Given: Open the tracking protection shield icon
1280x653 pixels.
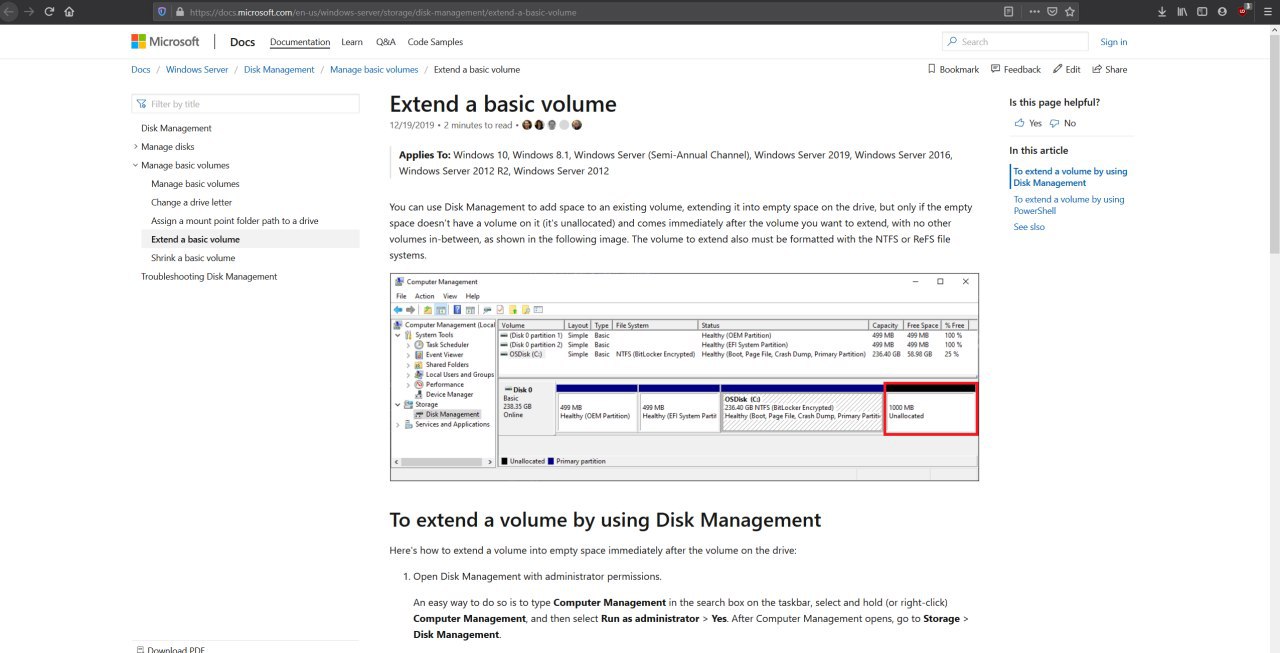Looking at the screenshot, I should pyautogui.click(x=162, y=12).
